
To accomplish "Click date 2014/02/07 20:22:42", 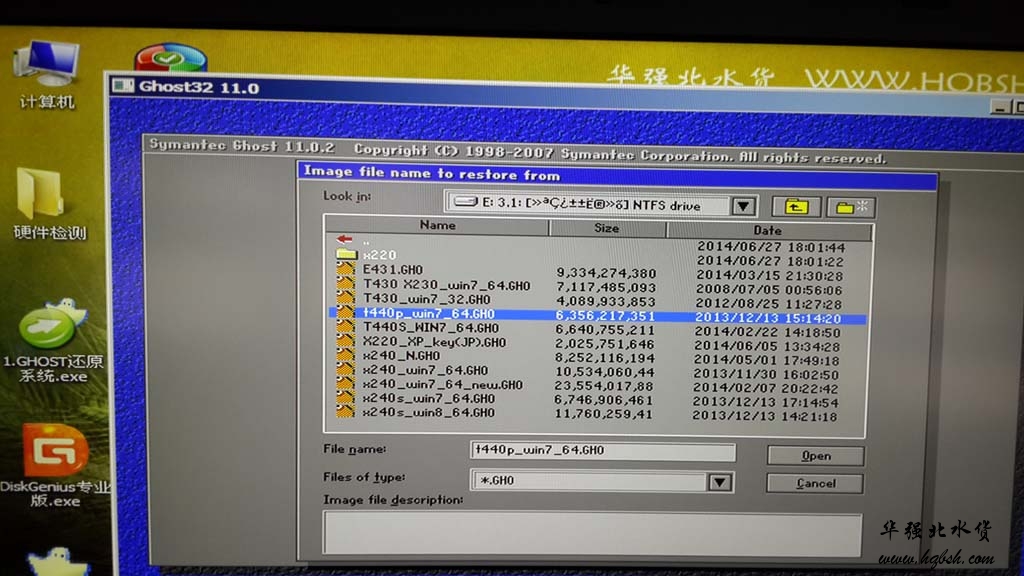I will pos(765,389).
